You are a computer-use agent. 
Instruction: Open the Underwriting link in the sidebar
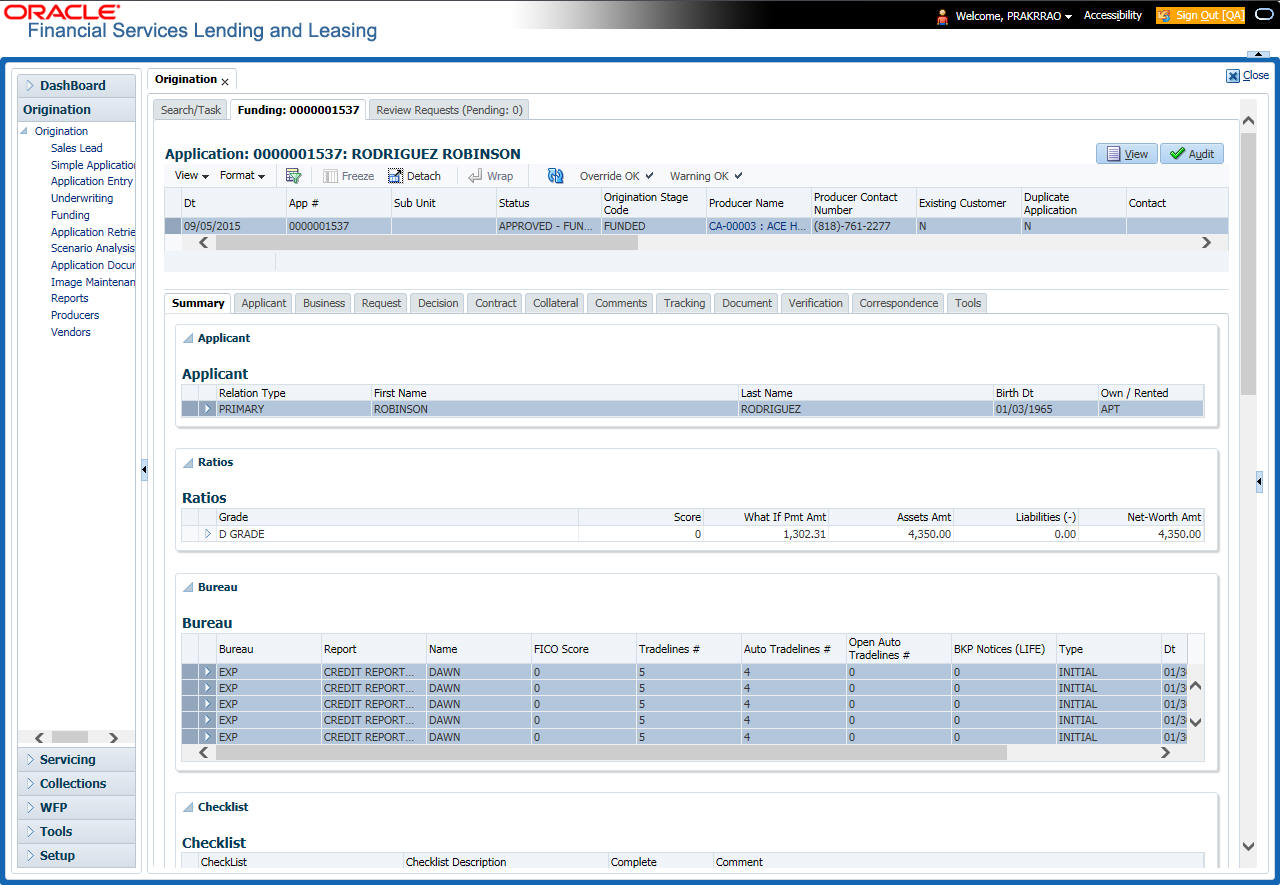coord(82,198)
